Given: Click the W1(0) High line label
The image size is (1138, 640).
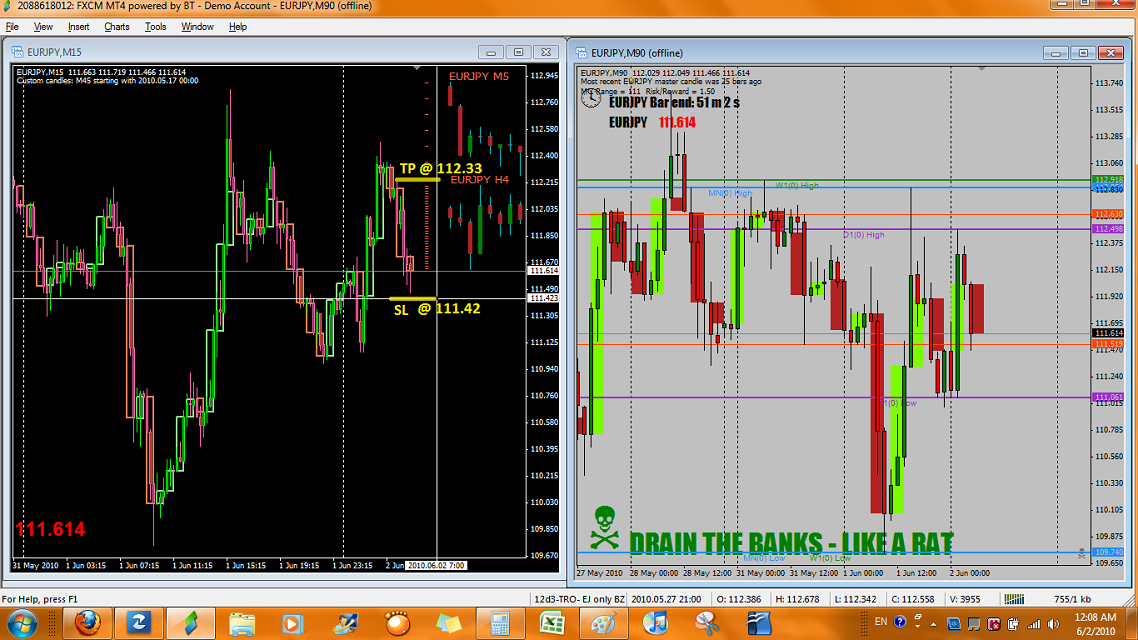Looking at the screenshot, I should tap(797, 186).
